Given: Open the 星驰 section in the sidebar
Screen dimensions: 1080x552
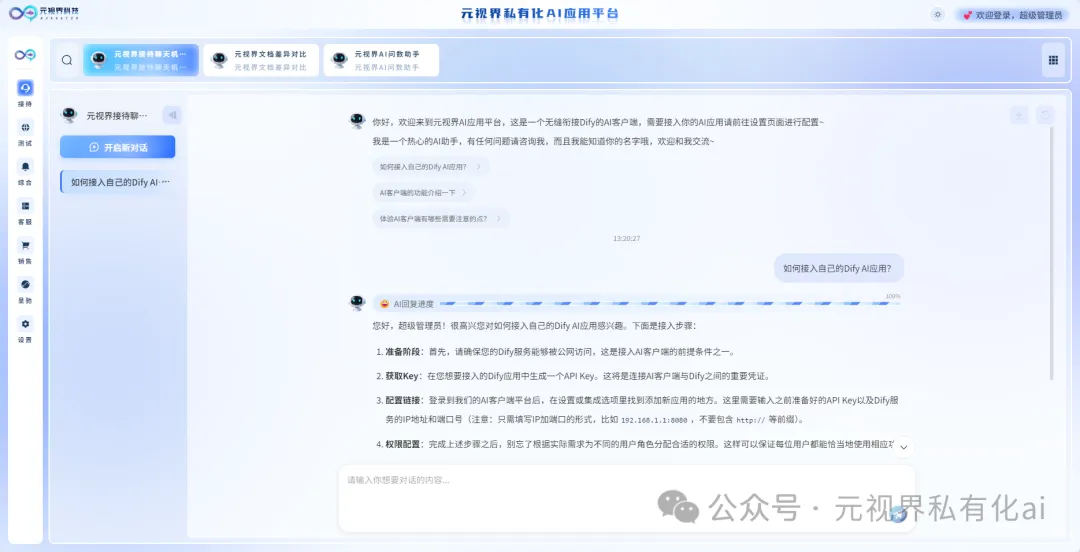Looking at the screenshot, I should pos(25,290).
